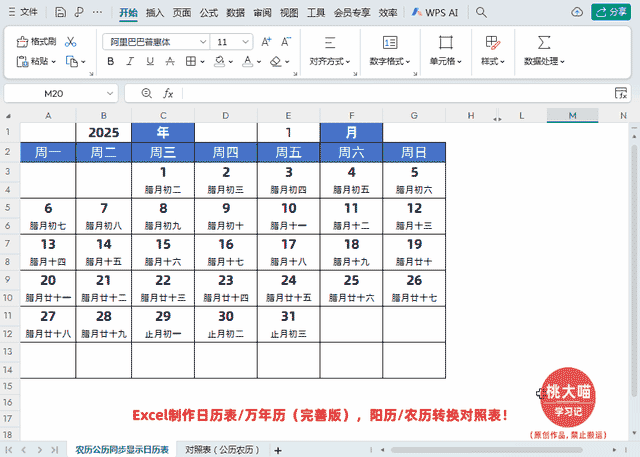This screenshot has width=640, height=457.
Task: Select the cell containing date 15
Action: pyautogui.click(x=163, y=244)
